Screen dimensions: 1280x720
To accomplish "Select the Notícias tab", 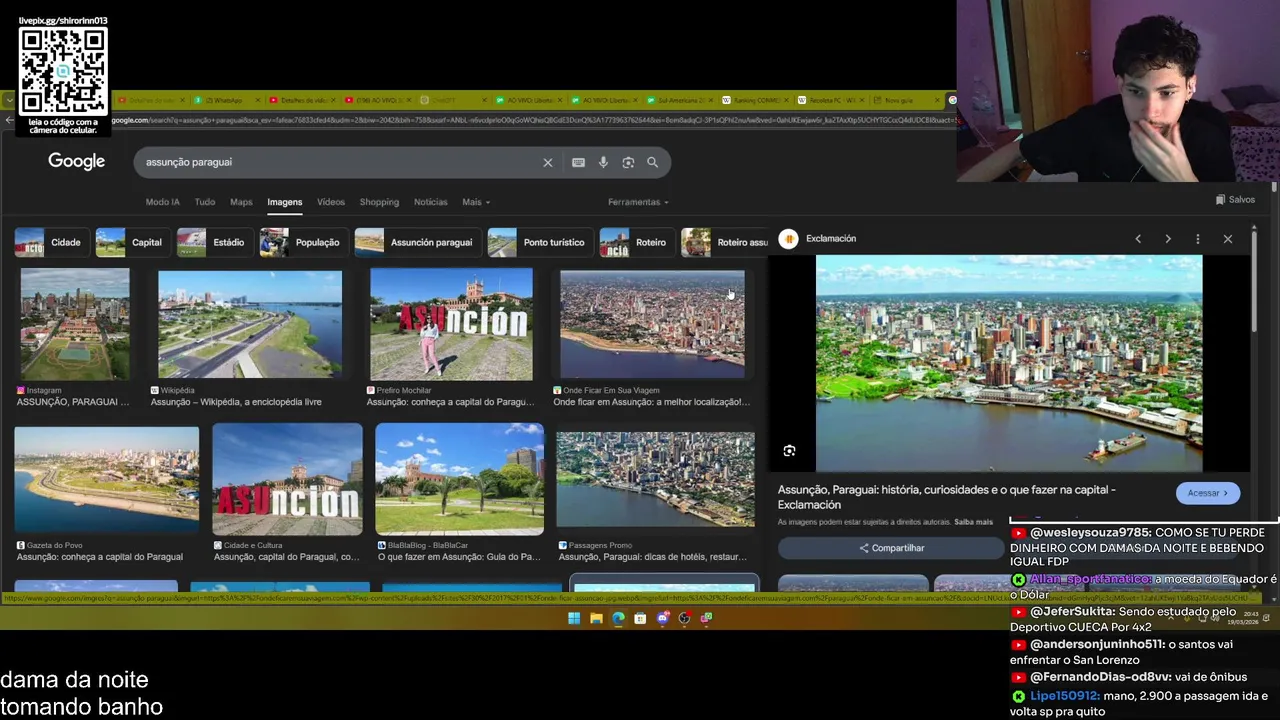I will point(431,202).
